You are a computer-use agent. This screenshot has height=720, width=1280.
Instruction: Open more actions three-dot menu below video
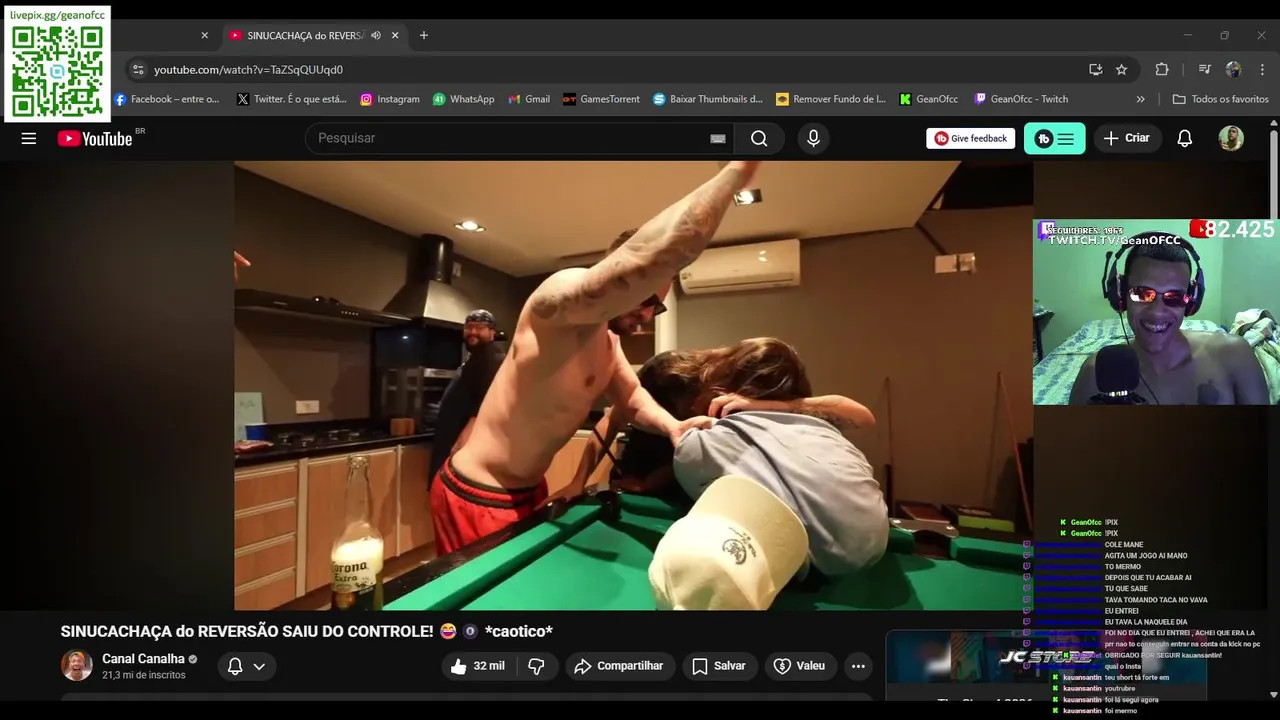tap(858, 666)
